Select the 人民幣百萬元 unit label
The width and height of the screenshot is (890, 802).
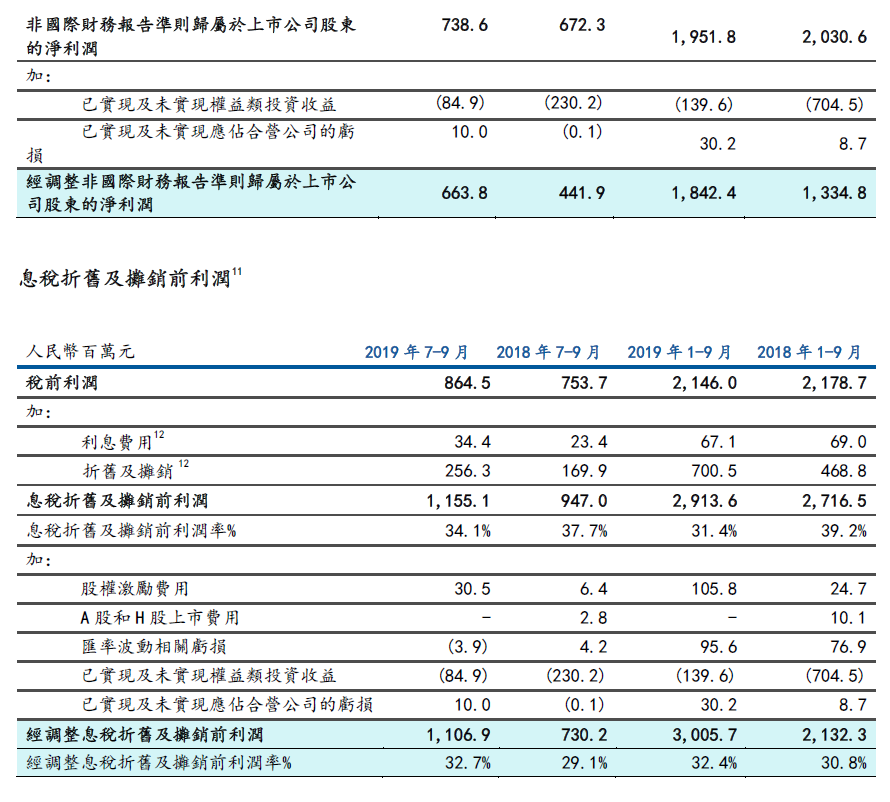tap(77, 352)
